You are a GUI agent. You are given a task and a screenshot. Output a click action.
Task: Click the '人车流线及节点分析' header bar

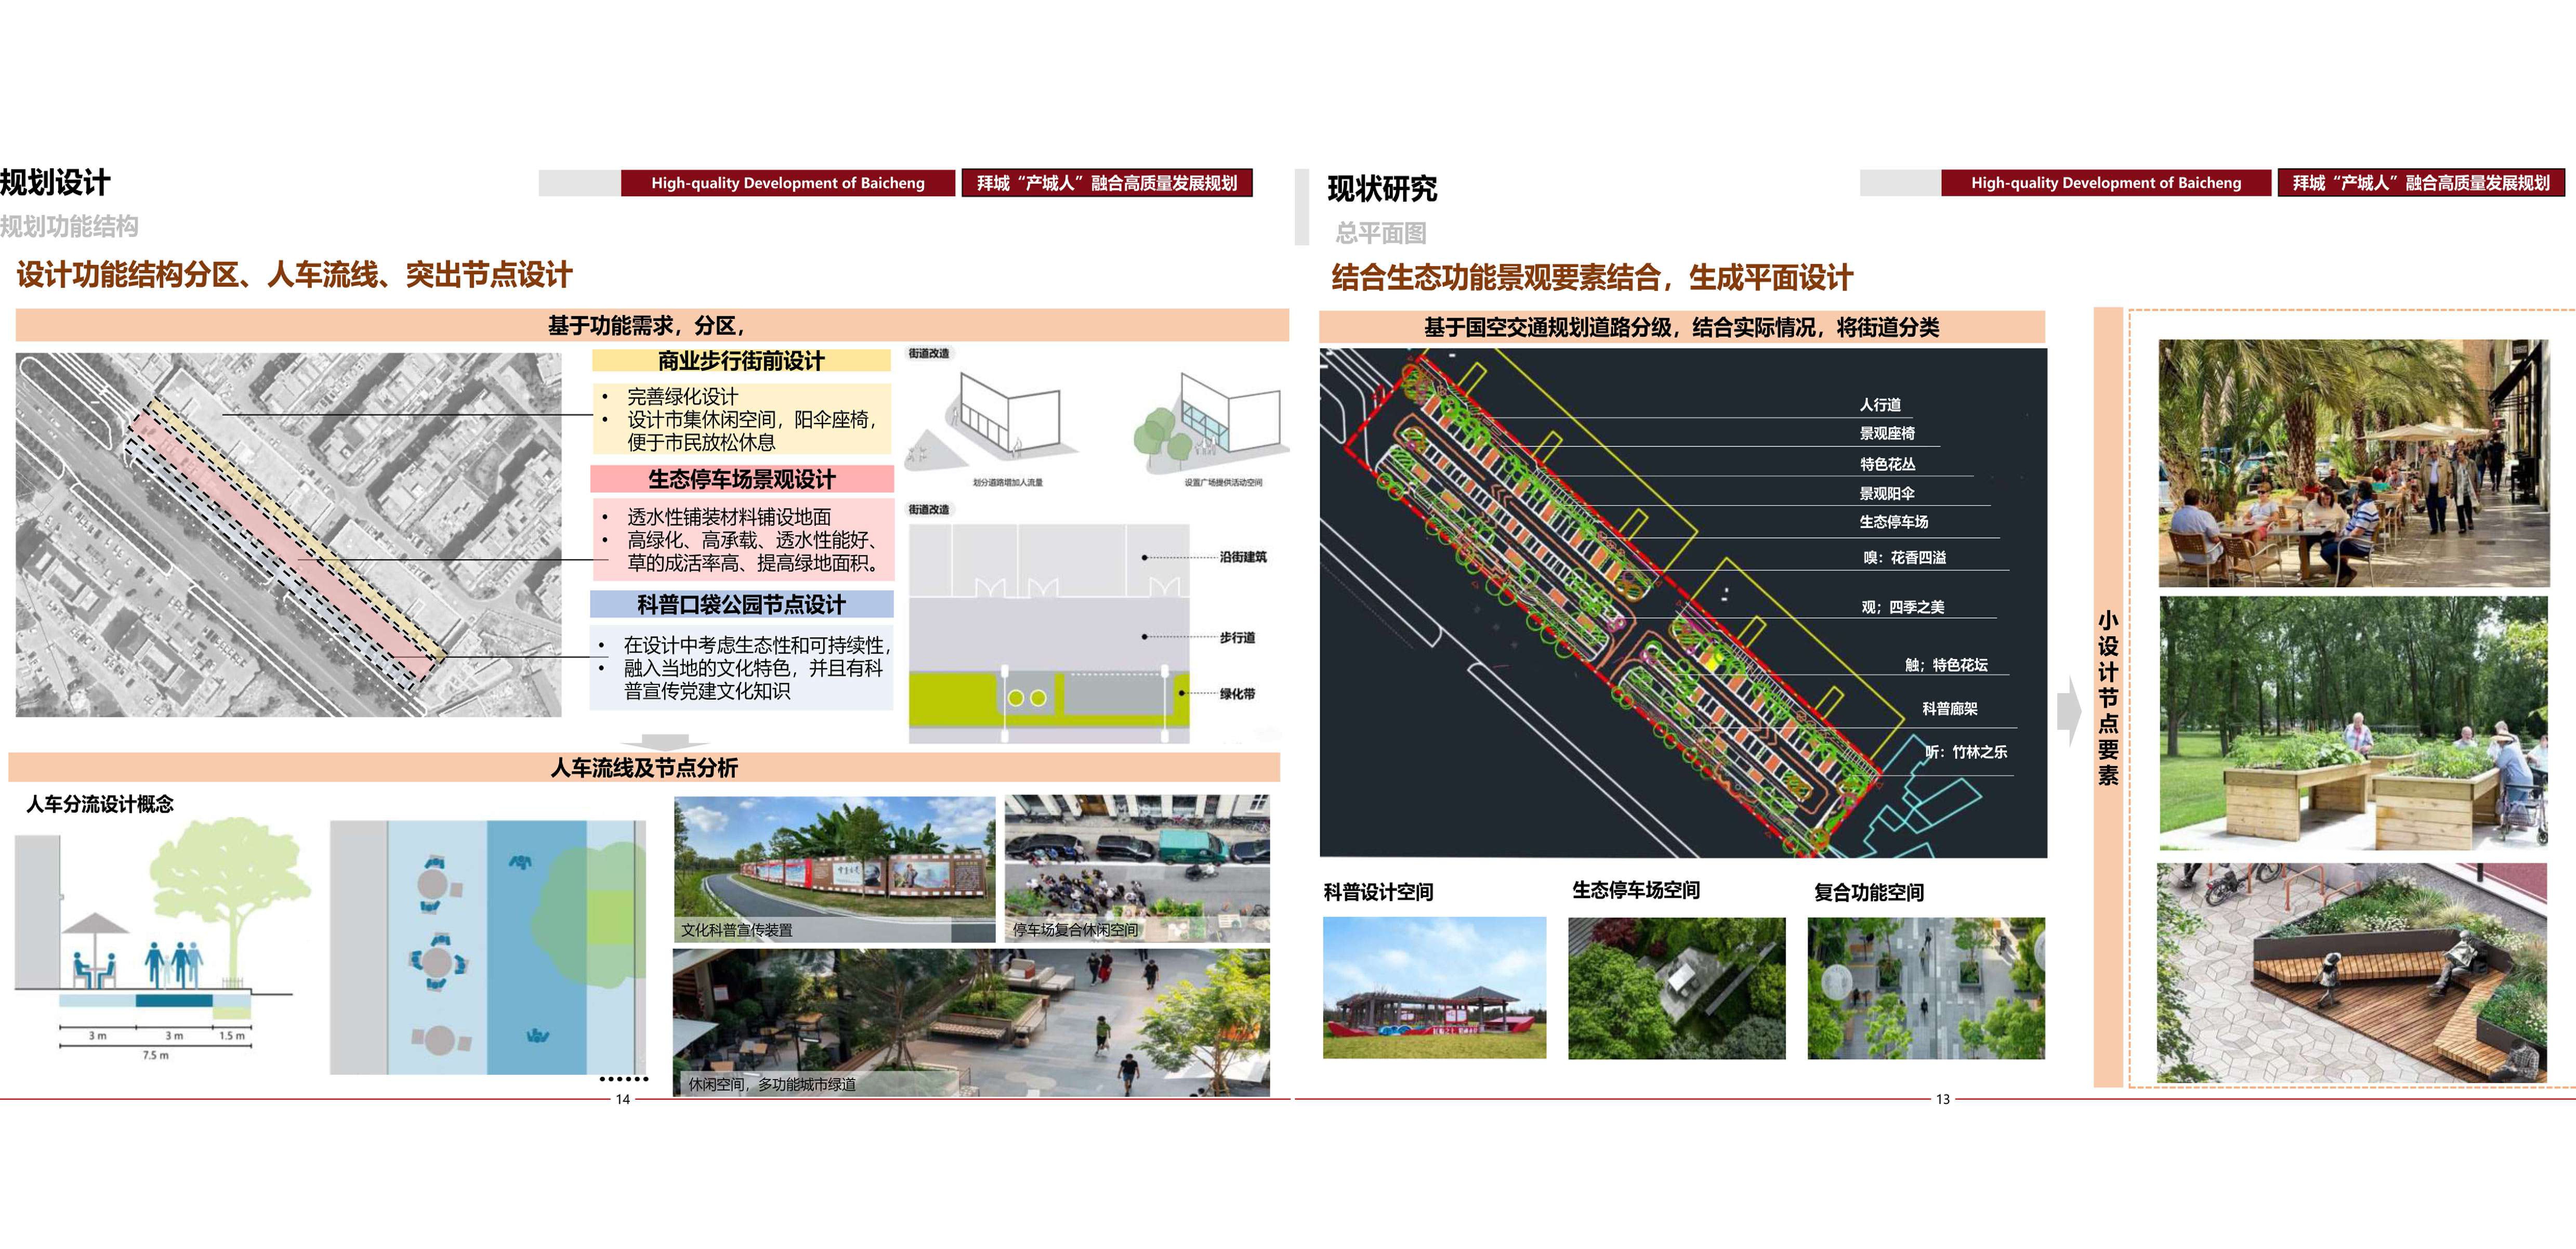(x=644, y=767)
